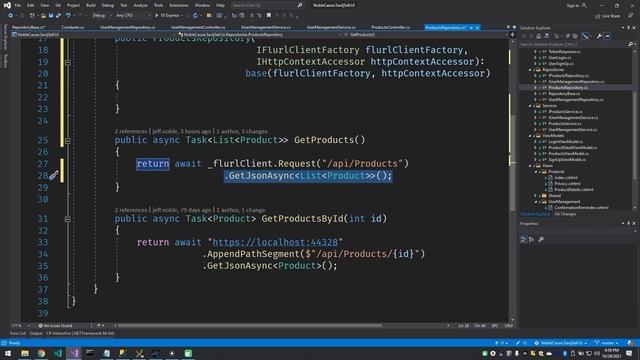
Task: Click the editor zoom level box at bottom left
Action: tap(20, 326)
